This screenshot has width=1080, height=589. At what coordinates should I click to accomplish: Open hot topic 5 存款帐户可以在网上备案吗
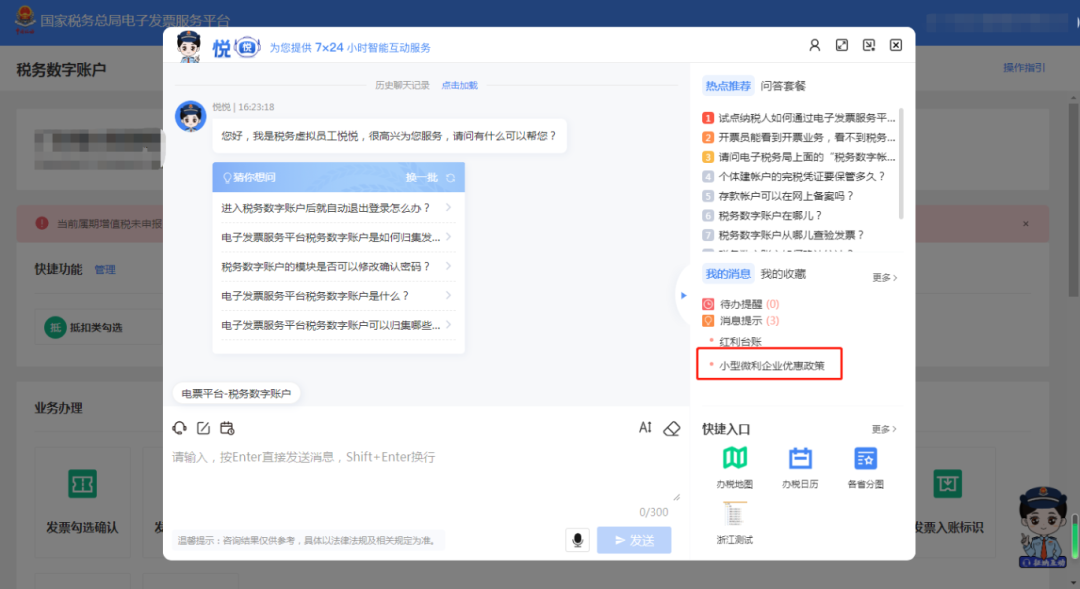[778, 196]
